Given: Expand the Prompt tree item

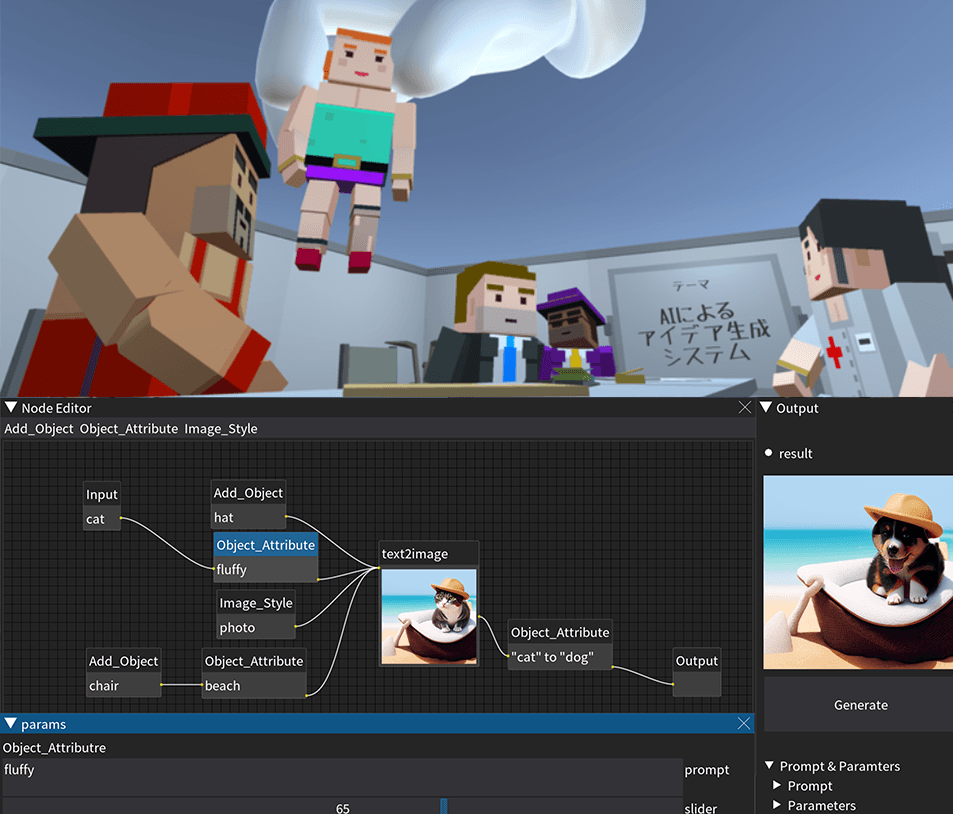Looking at the screenshot, I should pyautogui.click(x=778, y=786).
